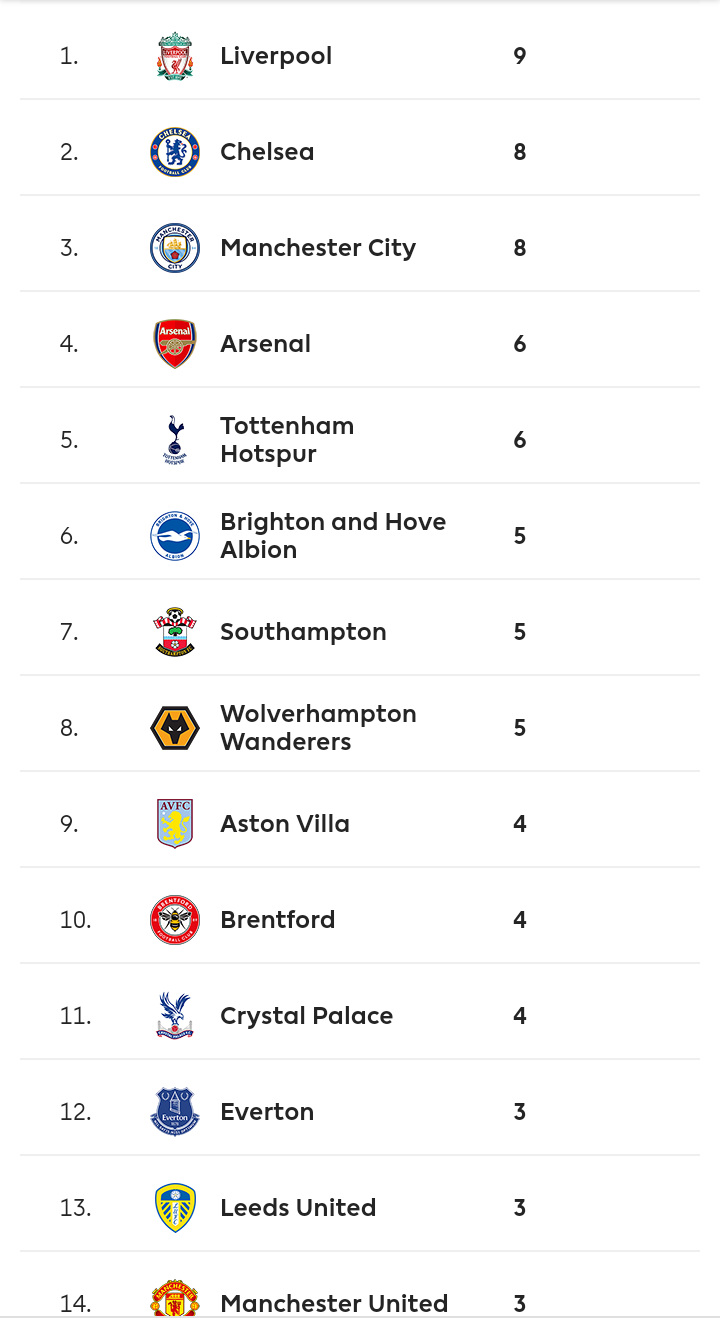Screen dimensions: 720x1321
Task: Click the Wolverhampton Wanderers wolf logo
Action: pyautogui.click(x=175, y=728)
